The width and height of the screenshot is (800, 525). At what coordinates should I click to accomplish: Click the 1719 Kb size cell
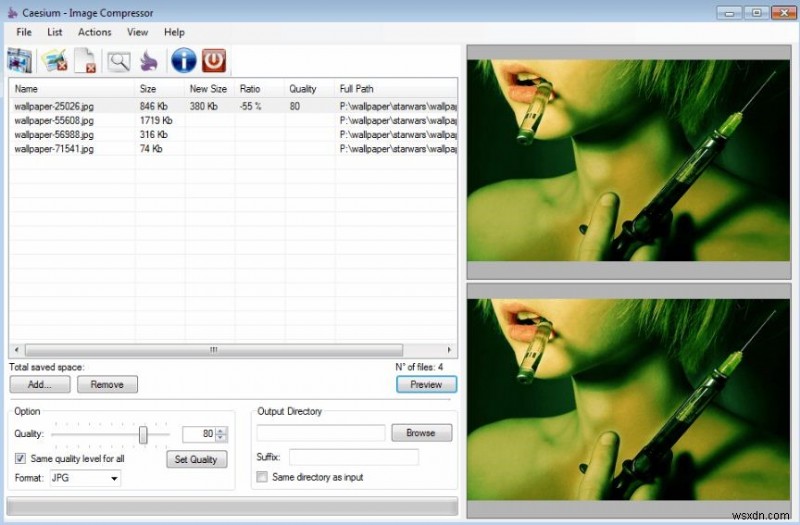156,120
